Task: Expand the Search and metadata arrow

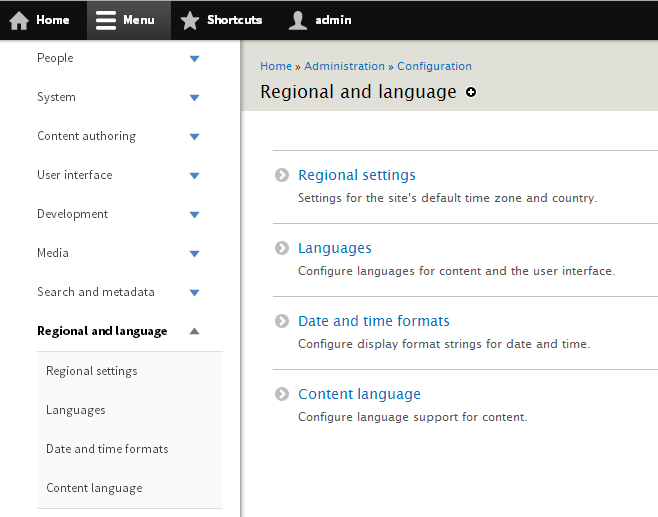Action: [194, 293]
